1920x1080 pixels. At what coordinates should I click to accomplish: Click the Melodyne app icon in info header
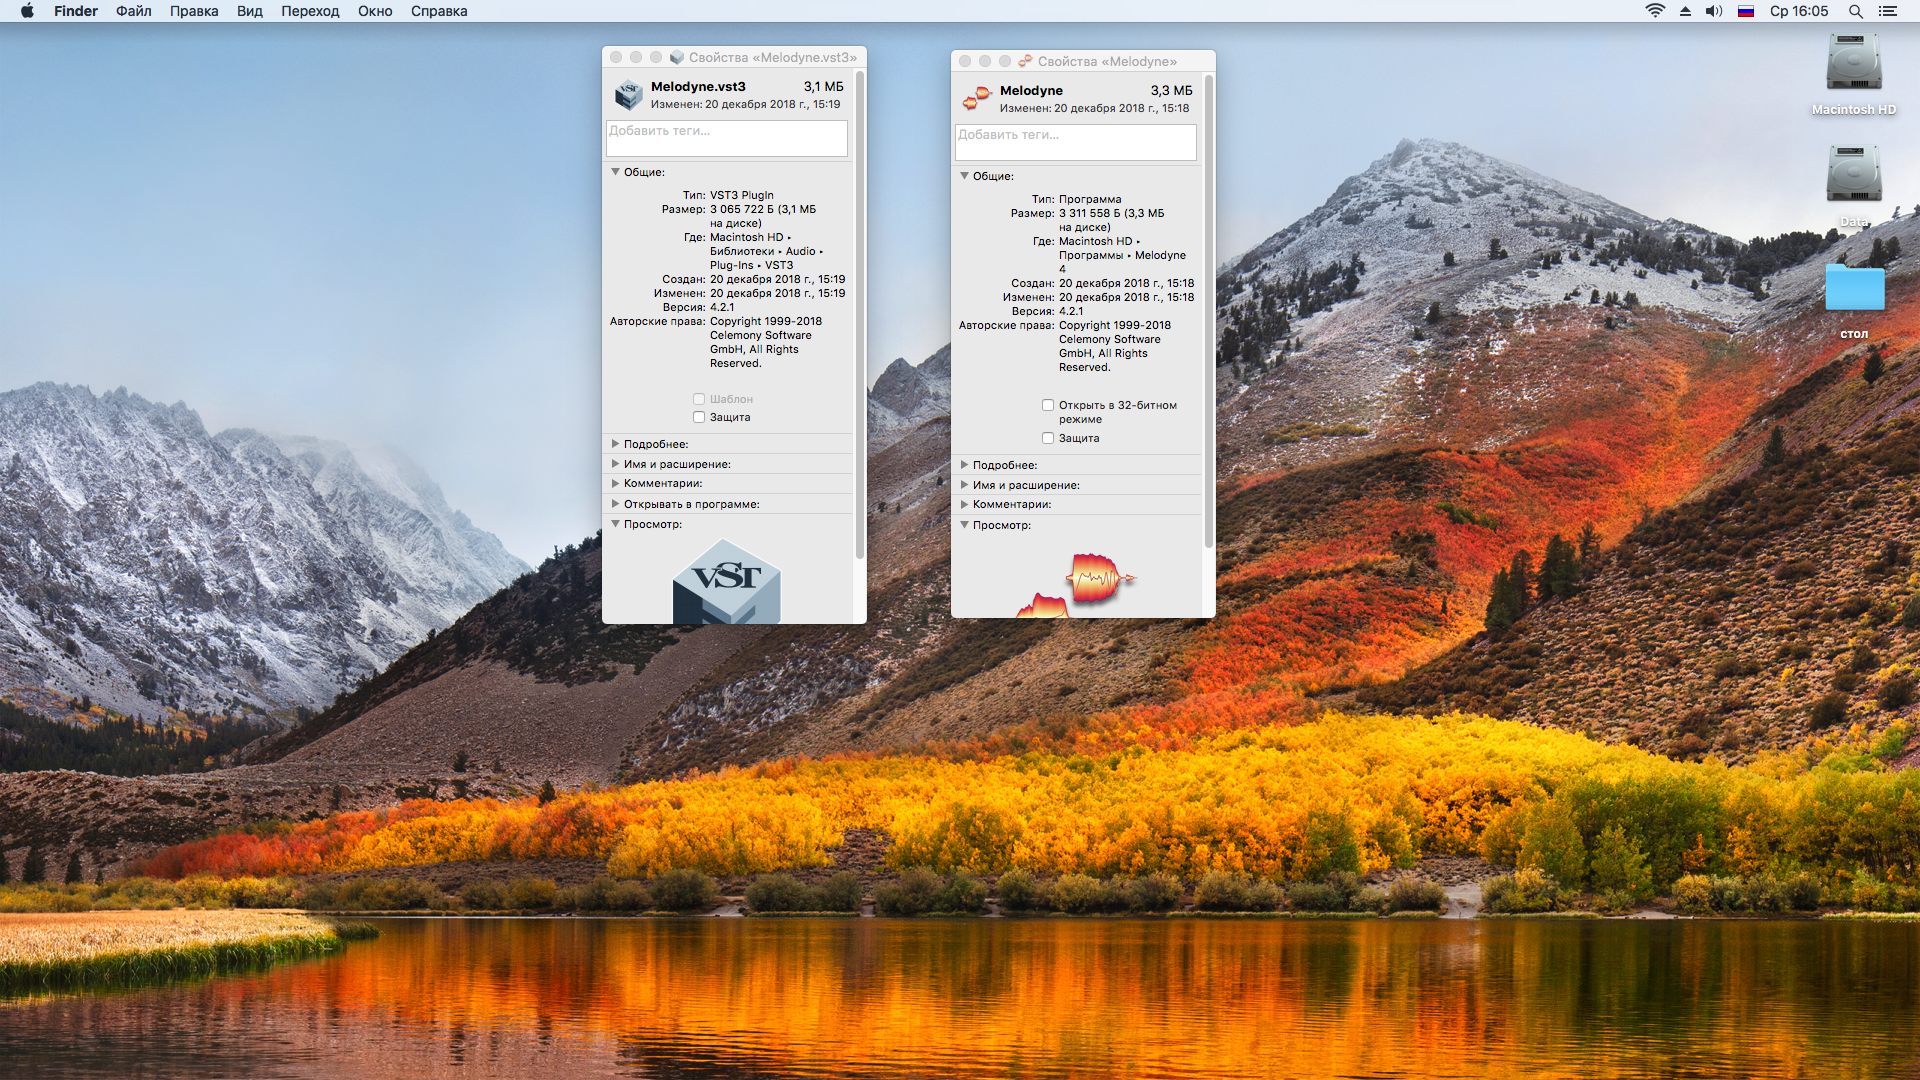(x=976, y=98)
